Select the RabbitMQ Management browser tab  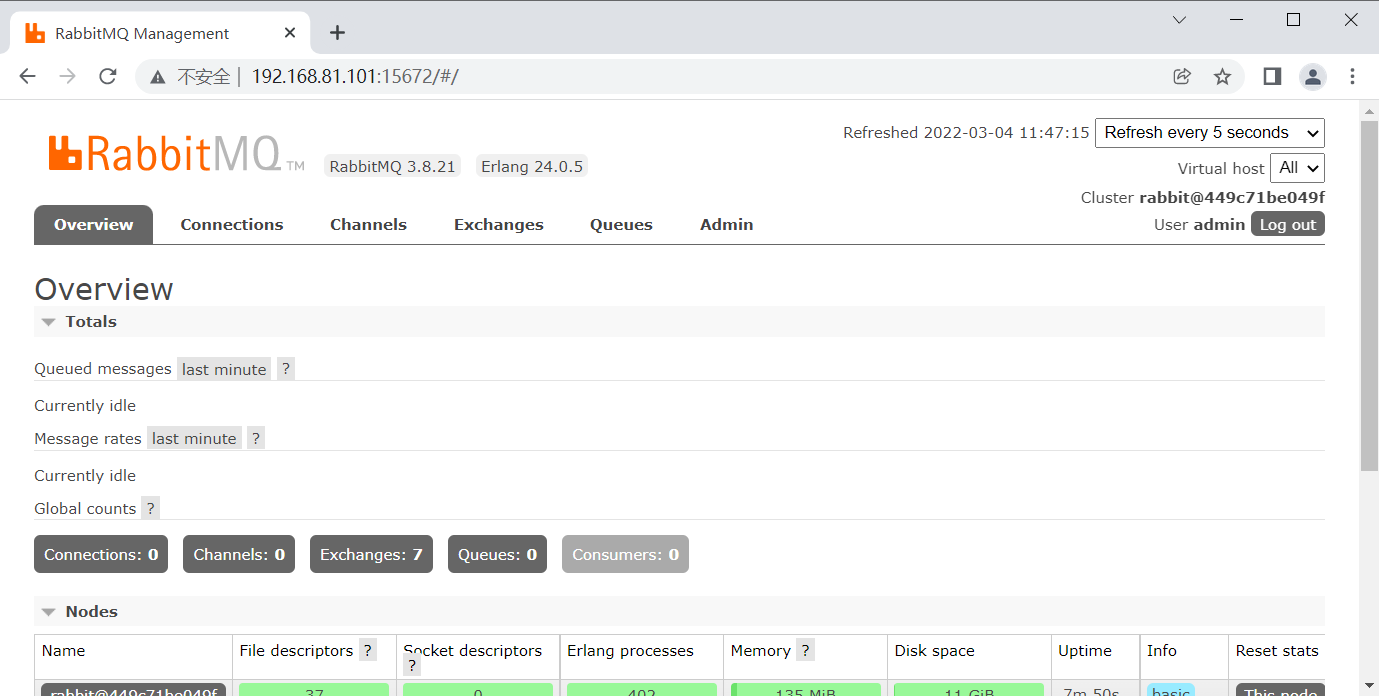pos(160,33)
